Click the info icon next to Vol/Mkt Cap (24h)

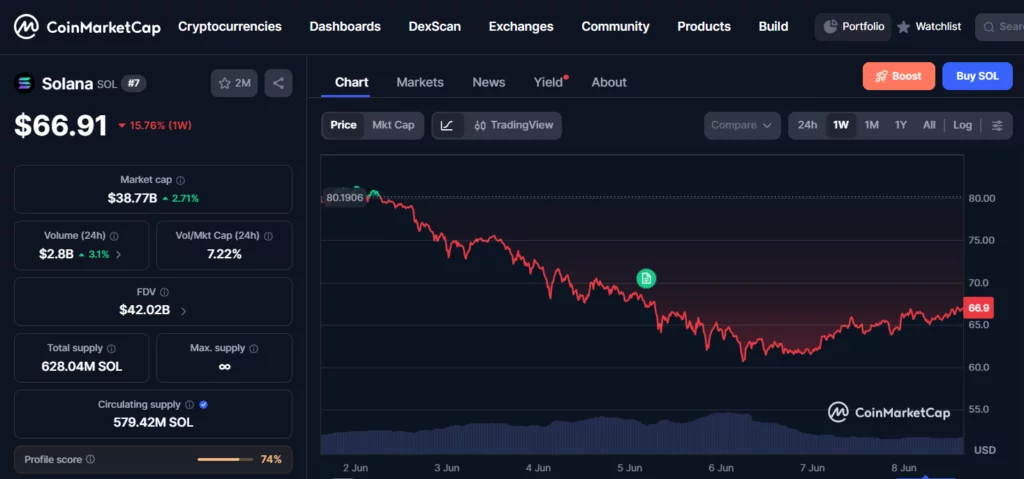(268, 236)
